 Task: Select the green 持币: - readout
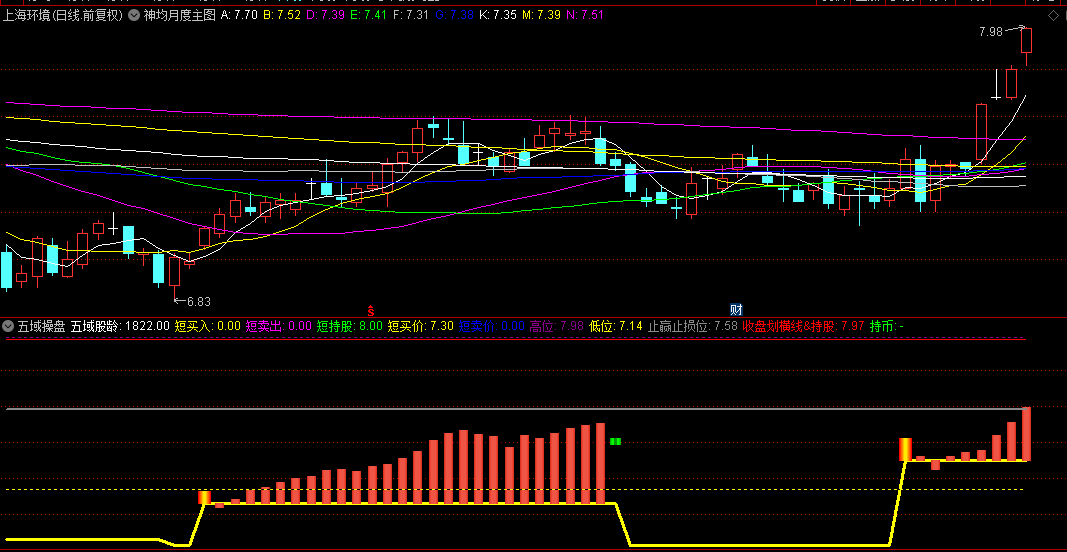tap(887, 326)
